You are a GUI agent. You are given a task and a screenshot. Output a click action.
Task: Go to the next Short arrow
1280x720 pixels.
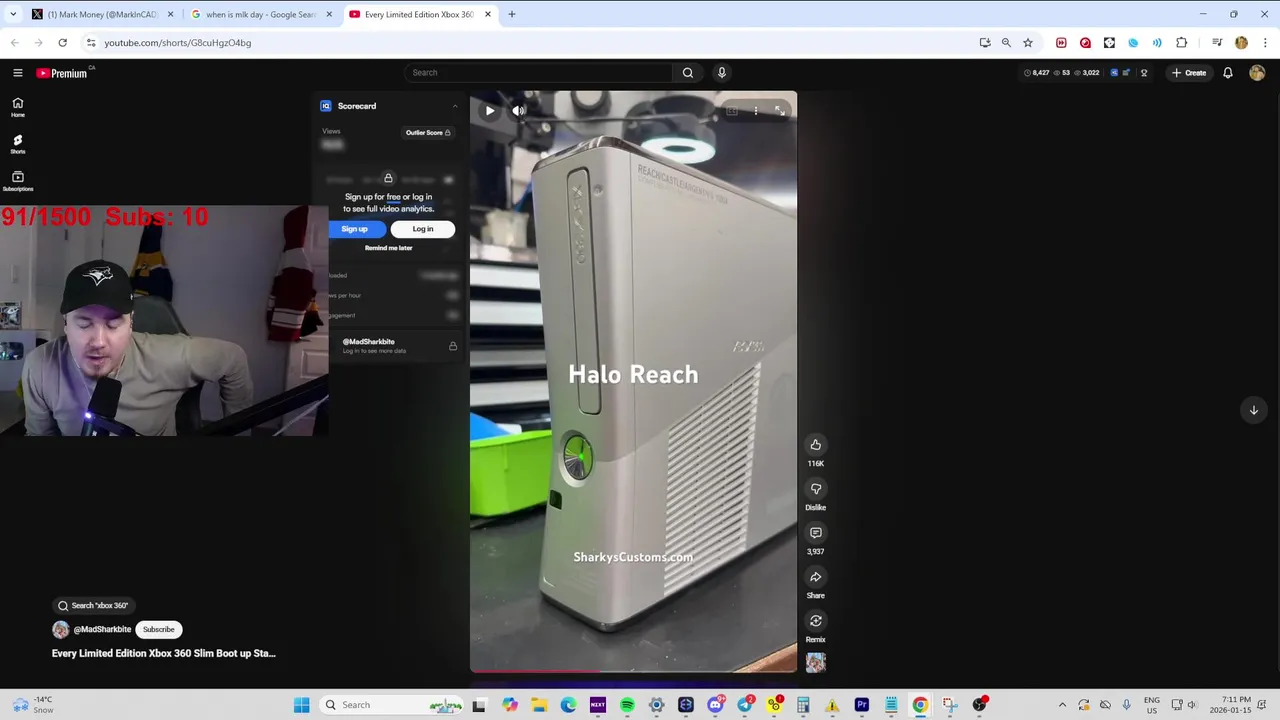(1253, 410)
